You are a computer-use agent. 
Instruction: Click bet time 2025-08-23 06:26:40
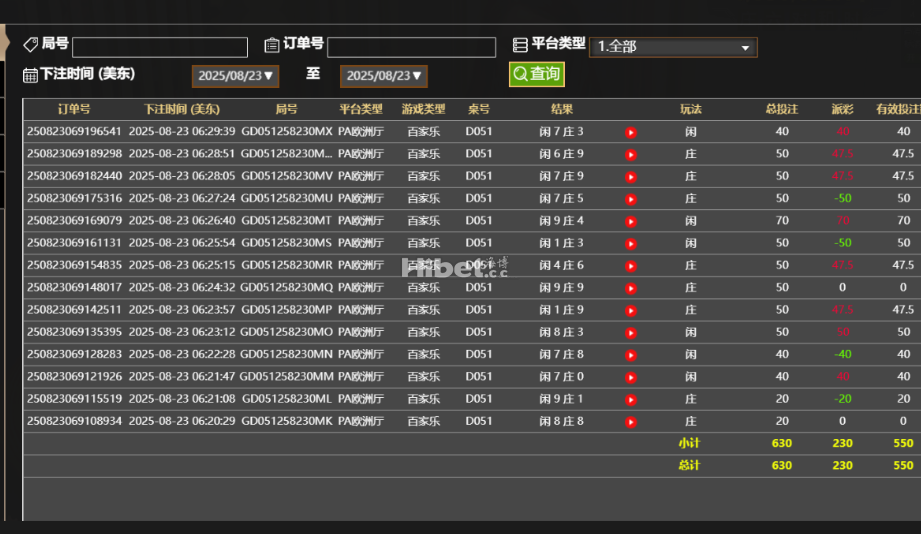tap(182, 221)
